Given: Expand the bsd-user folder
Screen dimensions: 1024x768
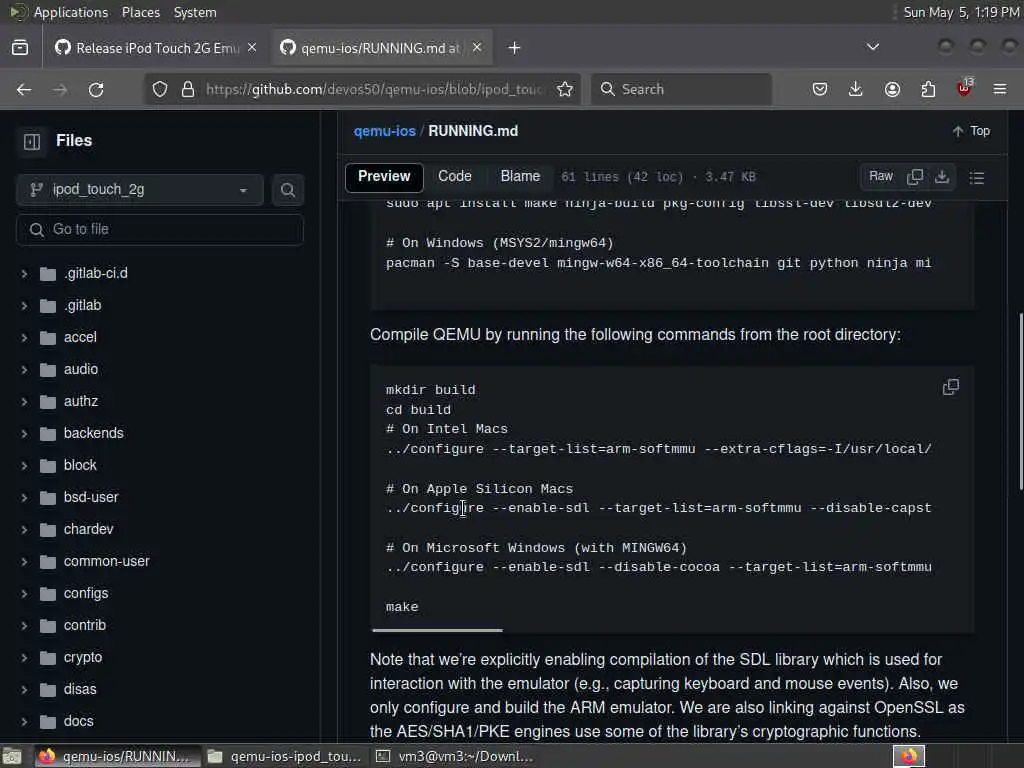Looking at the screenshot, I should [24, 498].
